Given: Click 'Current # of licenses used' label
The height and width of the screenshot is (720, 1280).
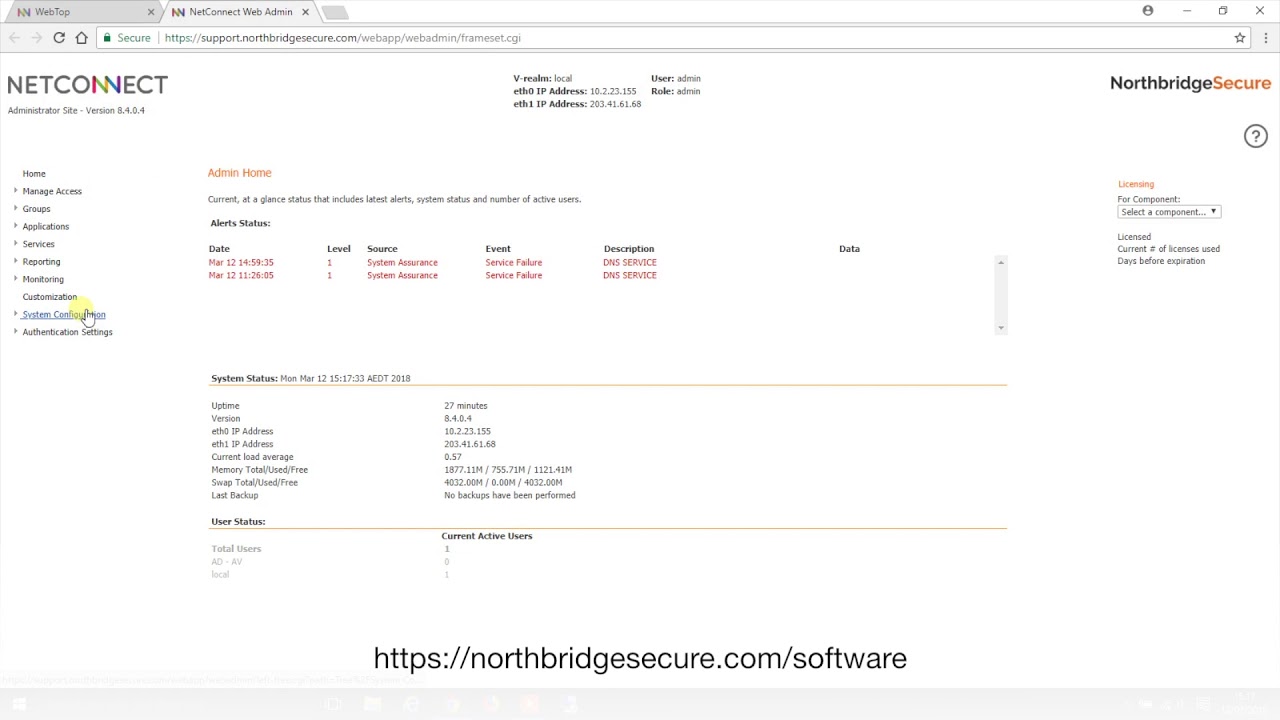Looking at the screenshot, I should (x=1169, y=249).
